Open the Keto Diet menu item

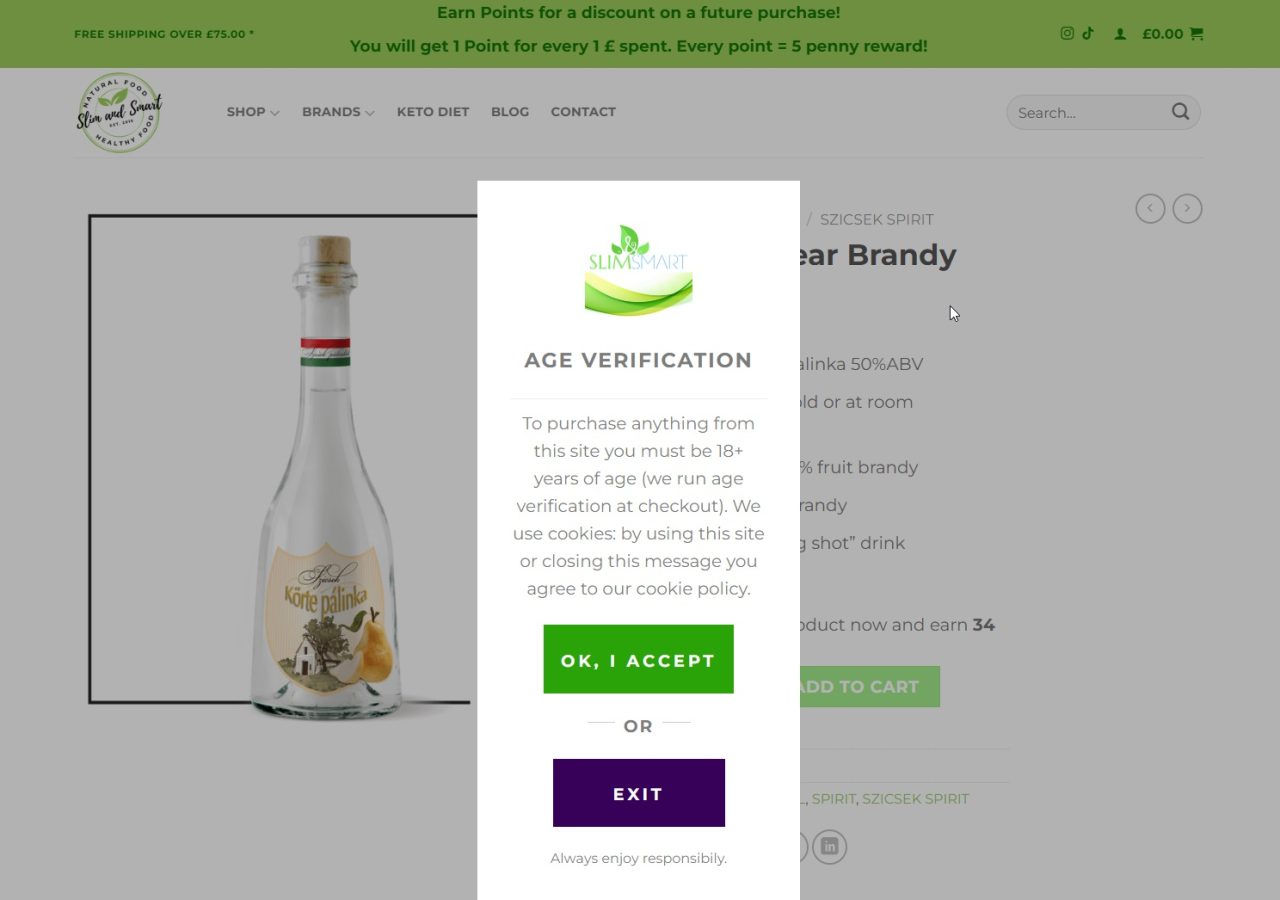click(x=432, y=112)
